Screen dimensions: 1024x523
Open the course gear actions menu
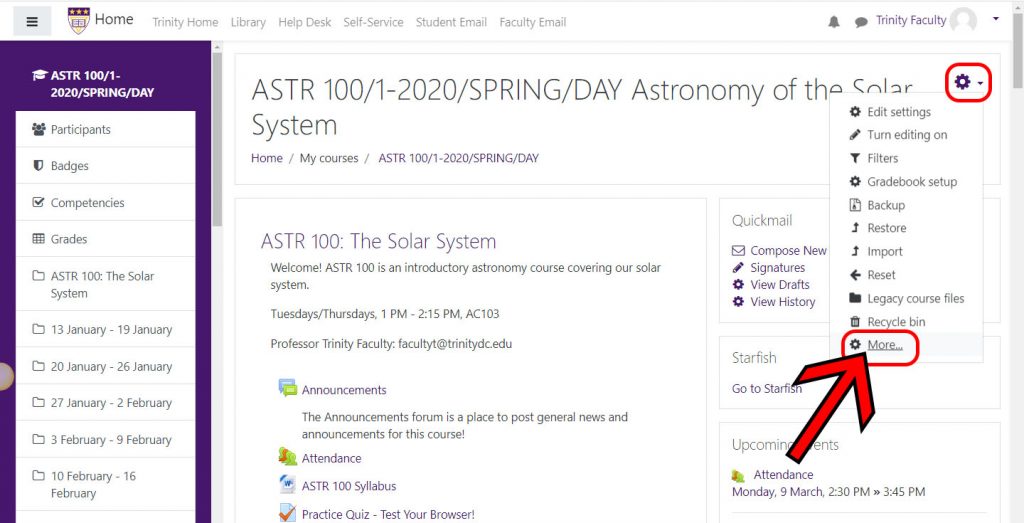967,82
